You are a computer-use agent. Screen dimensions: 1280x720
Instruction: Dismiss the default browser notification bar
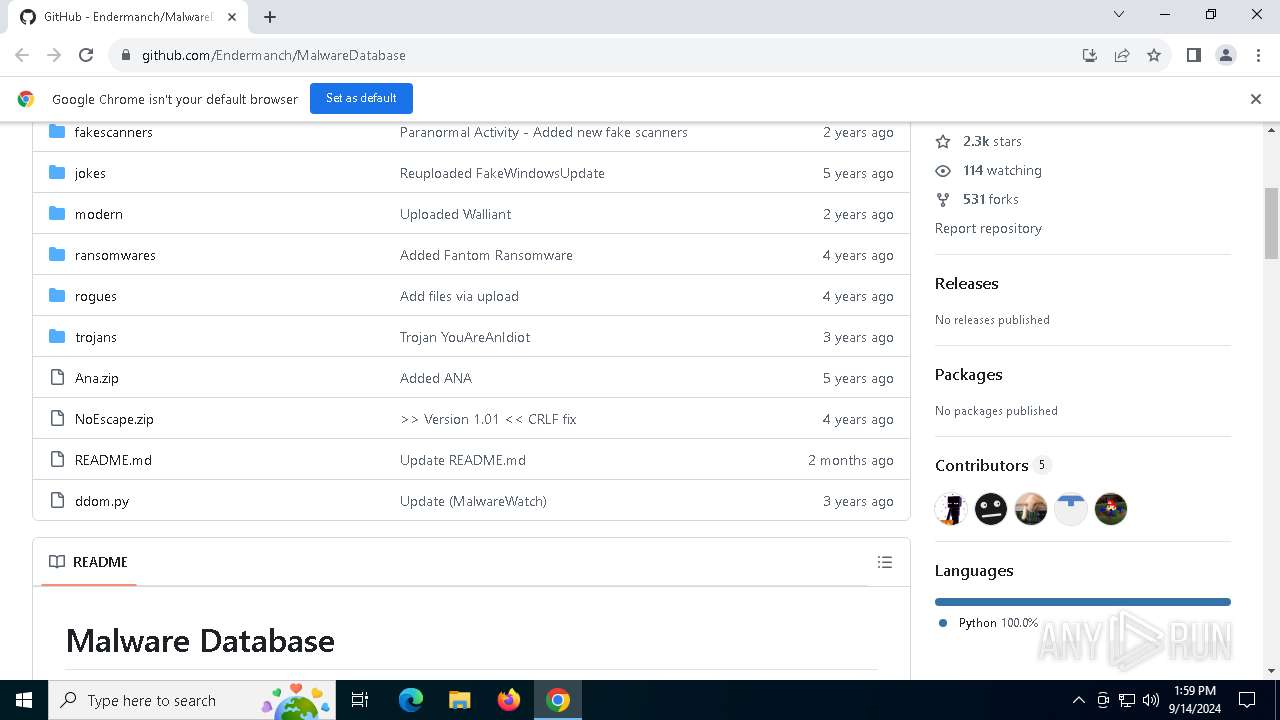pos(1255,98)
